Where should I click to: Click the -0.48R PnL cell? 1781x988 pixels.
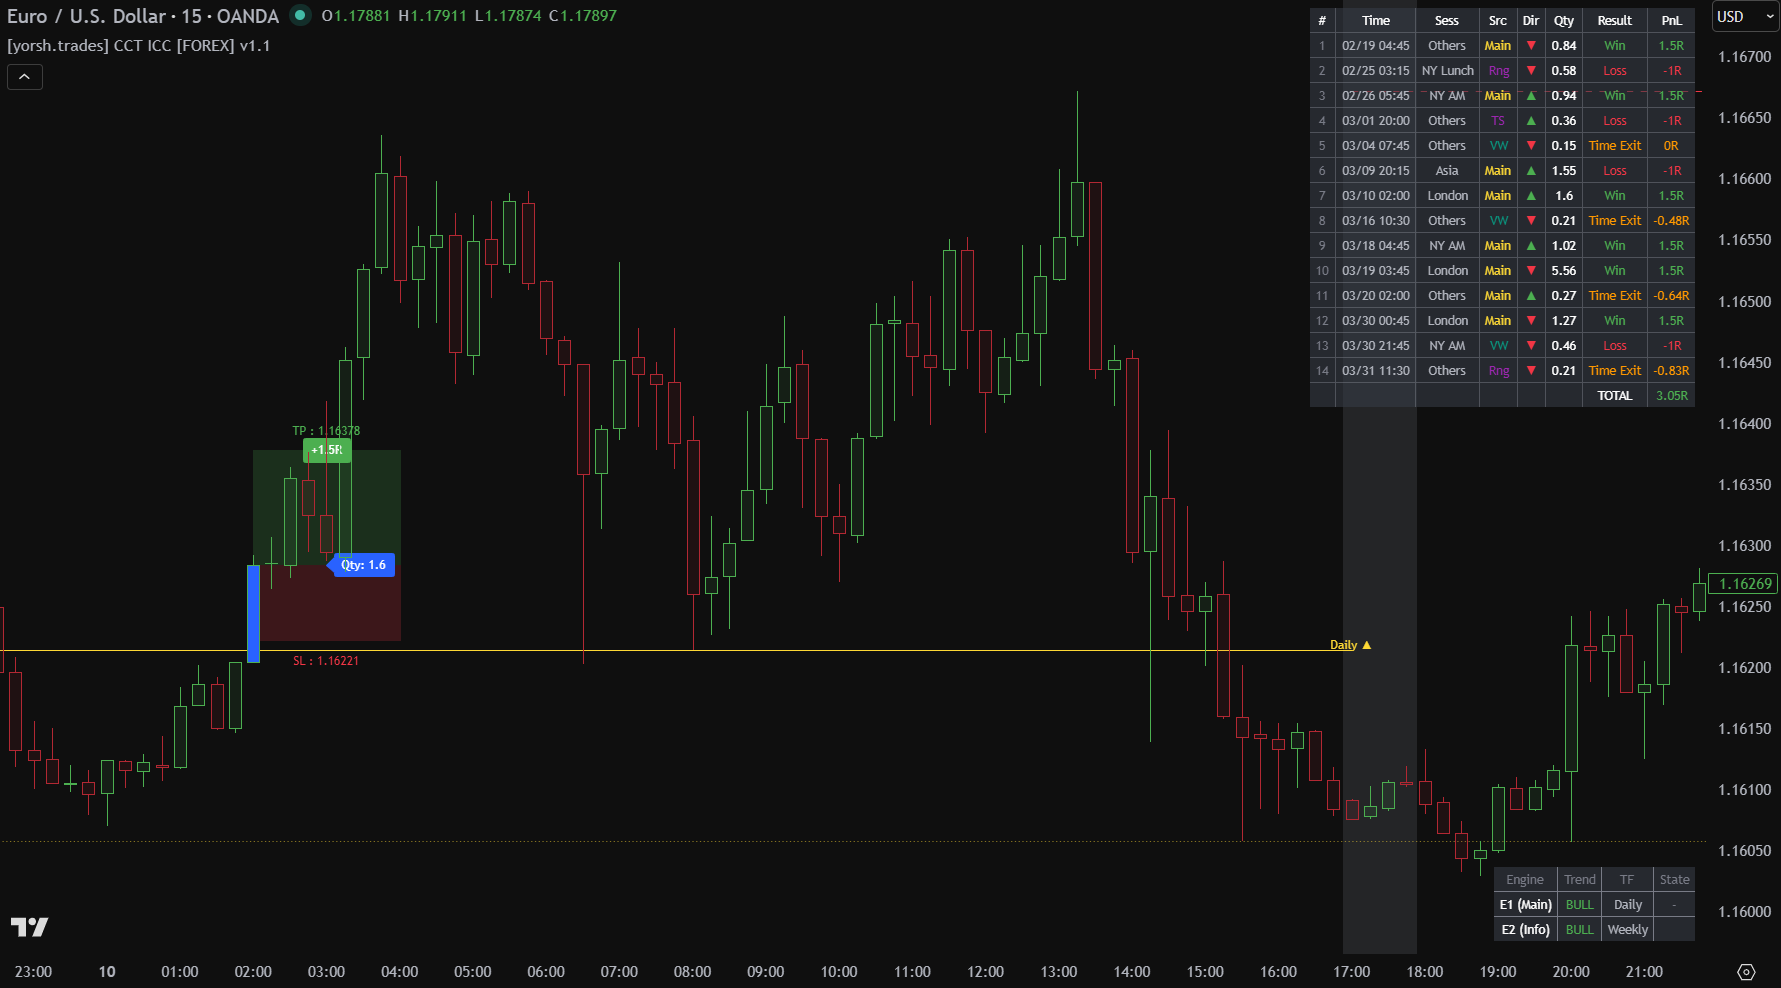coord(1671,221)
